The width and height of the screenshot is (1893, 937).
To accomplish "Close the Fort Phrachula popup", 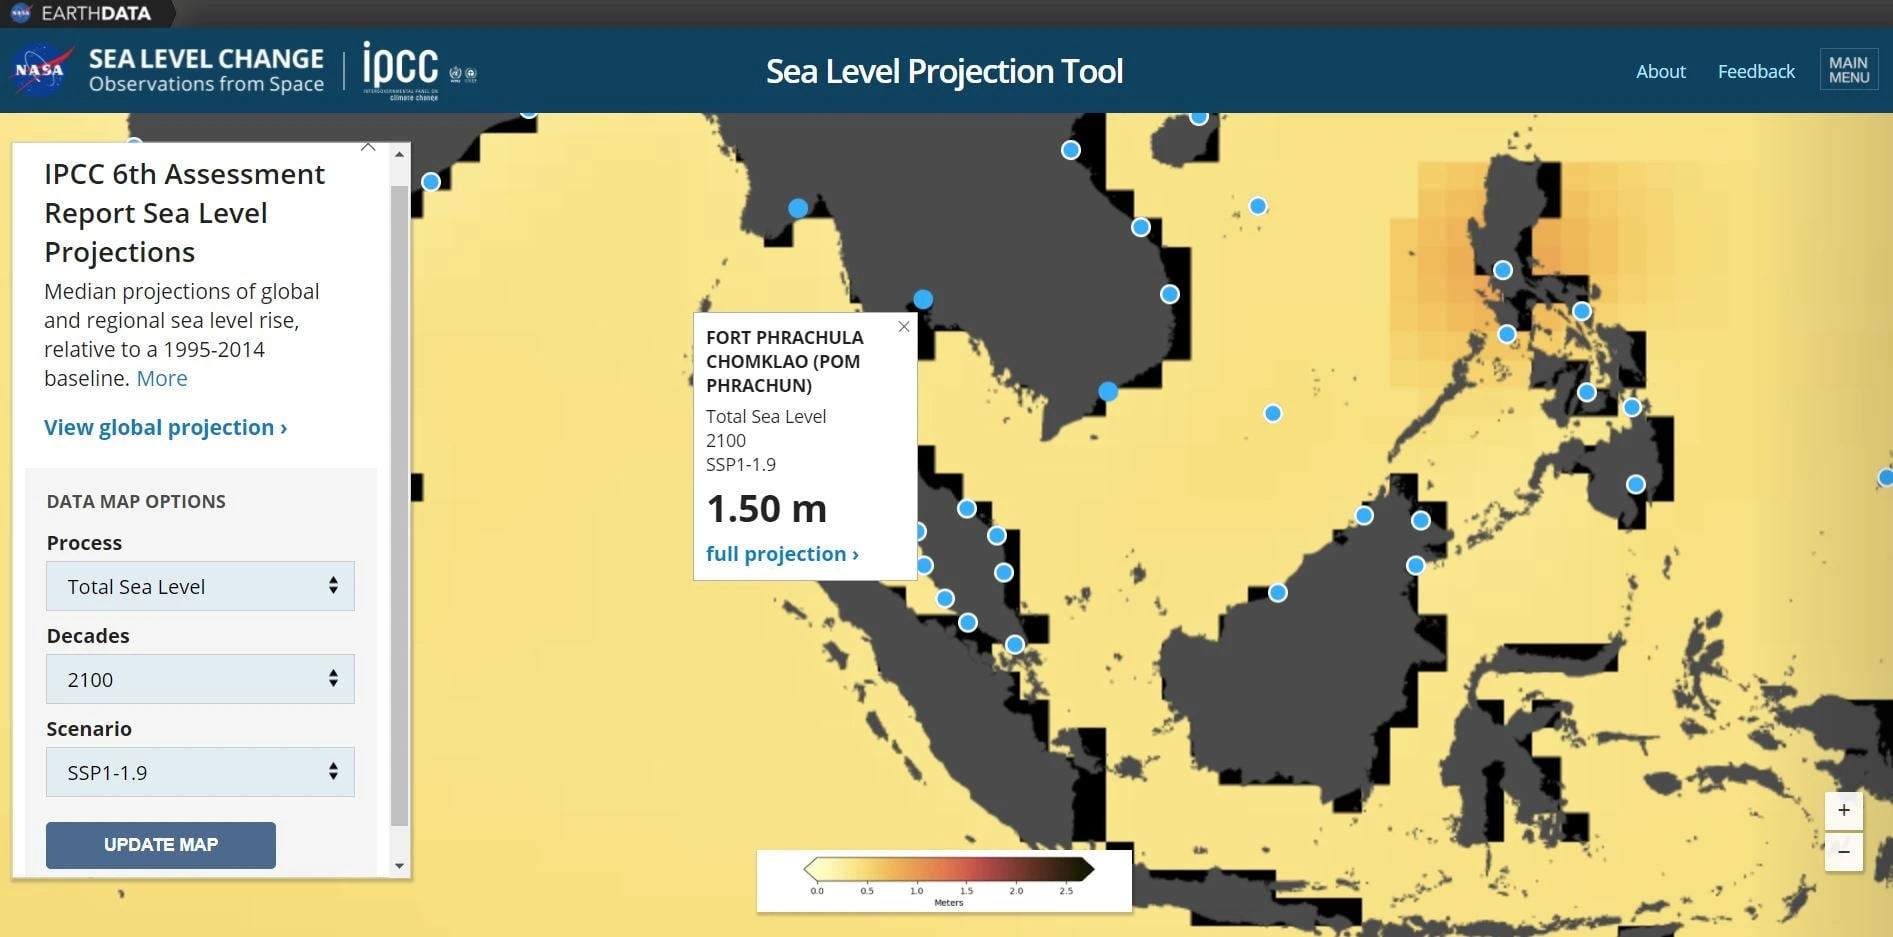I will 903,326.
